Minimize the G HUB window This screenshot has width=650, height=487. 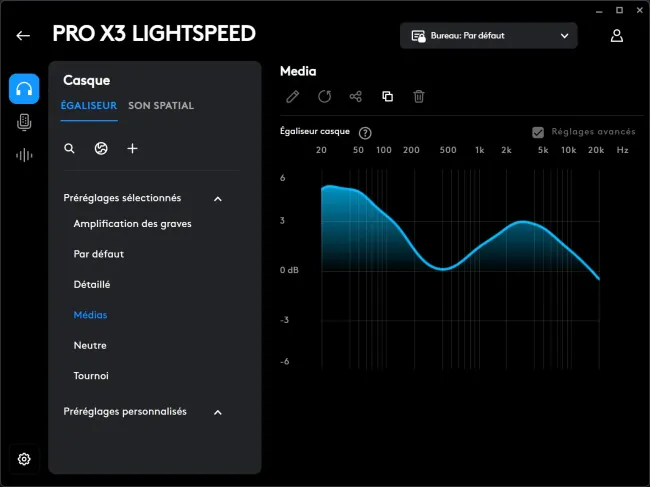tap(599, 11)
